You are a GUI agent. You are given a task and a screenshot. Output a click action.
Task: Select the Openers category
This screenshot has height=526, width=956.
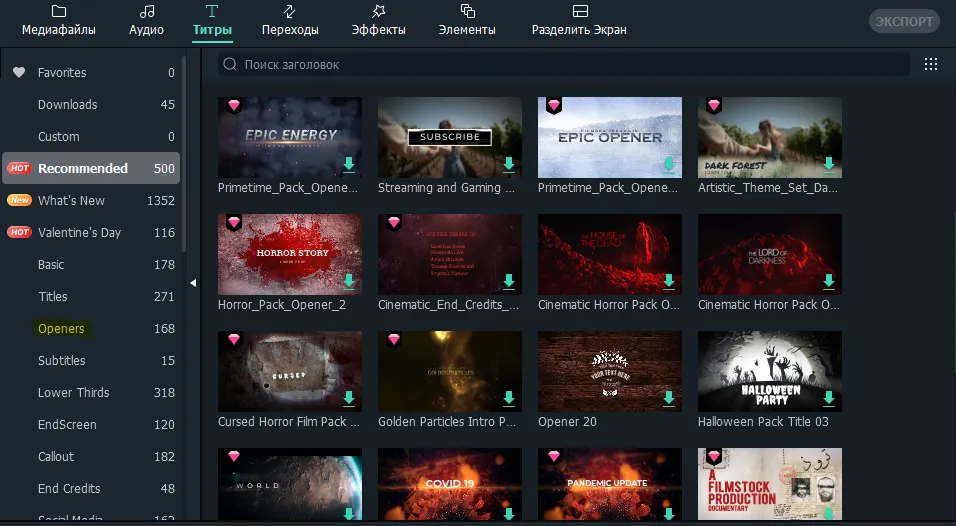[91, 329]
